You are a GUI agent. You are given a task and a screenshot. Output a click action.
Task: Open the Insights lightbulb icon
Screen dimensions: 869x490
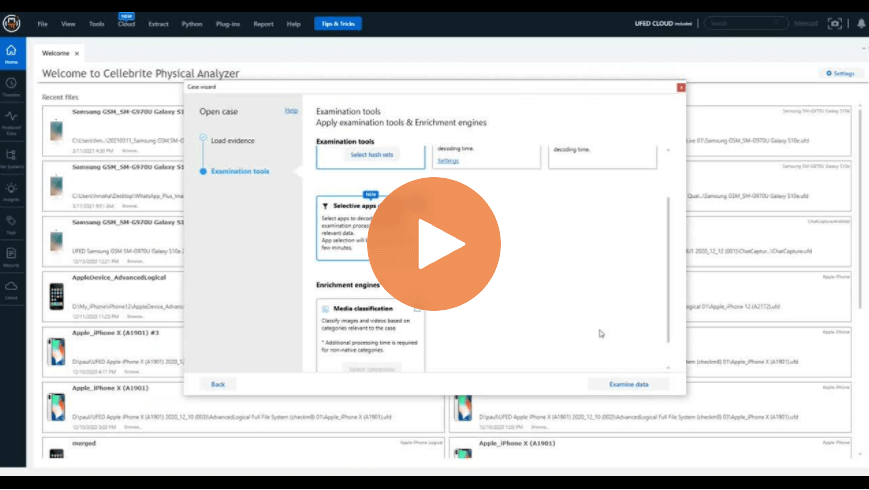pos(11,192)
